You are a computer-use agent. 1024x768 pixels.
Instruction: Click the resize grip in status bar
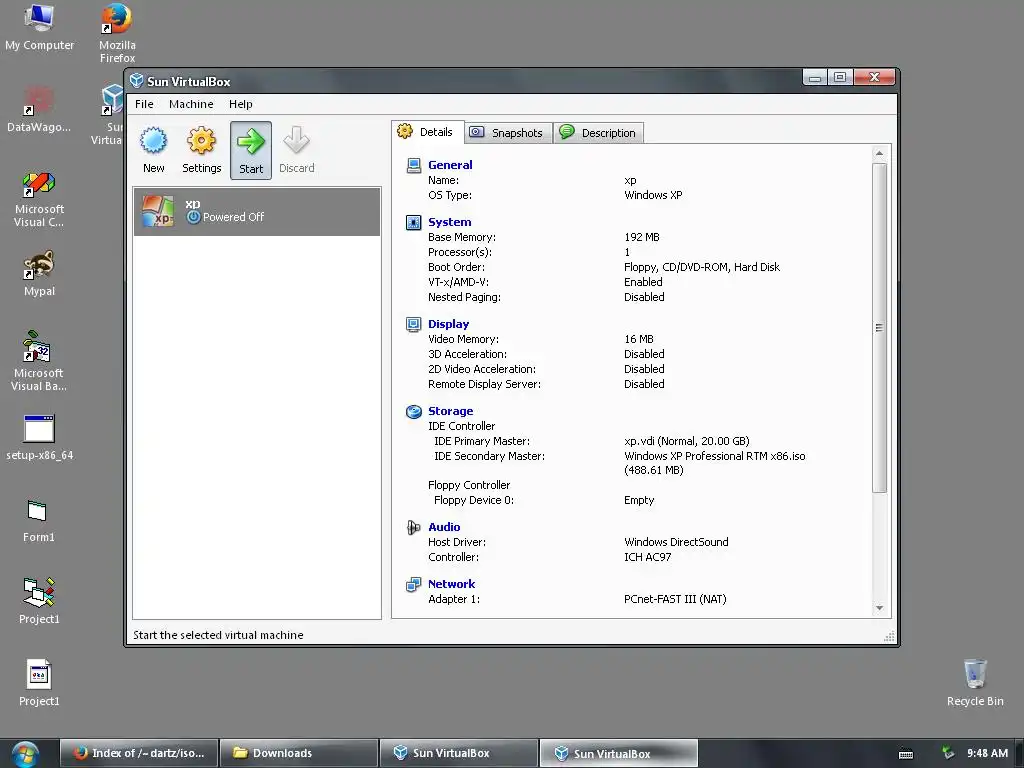[x=889, y=636]
